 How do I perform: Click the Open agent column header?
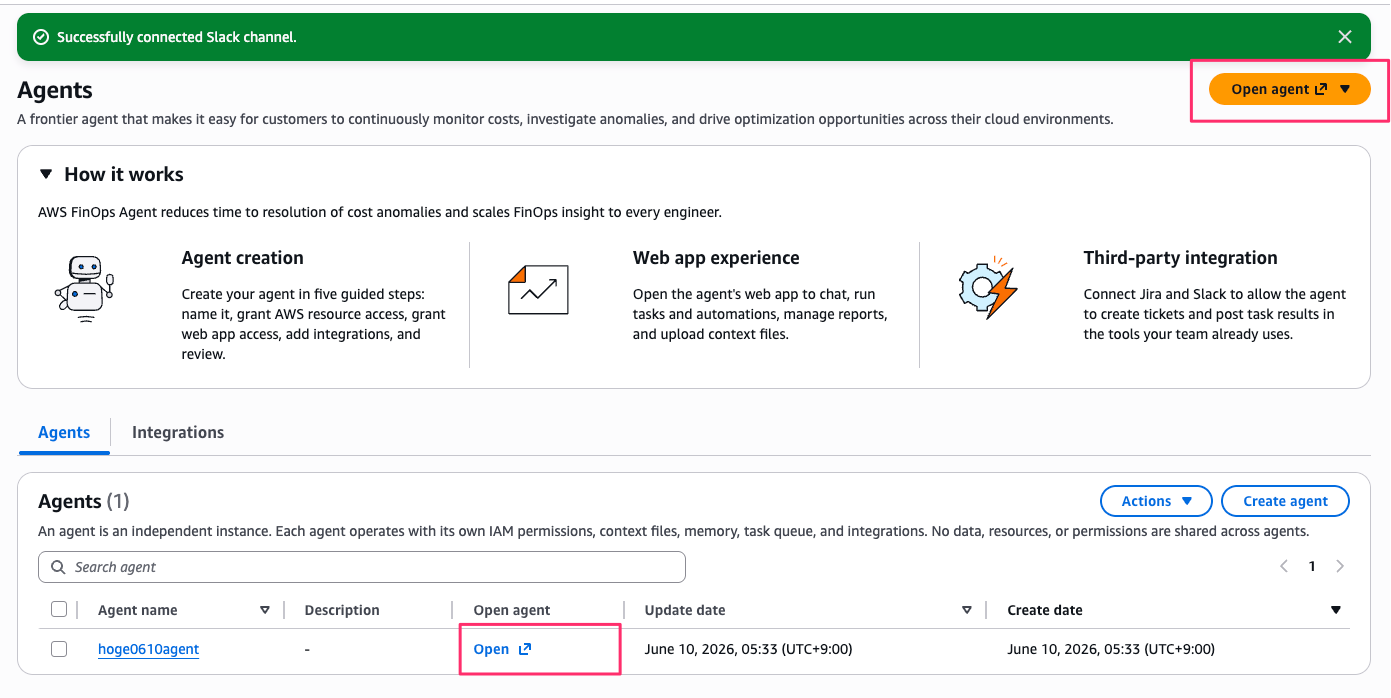pos(512,610)
